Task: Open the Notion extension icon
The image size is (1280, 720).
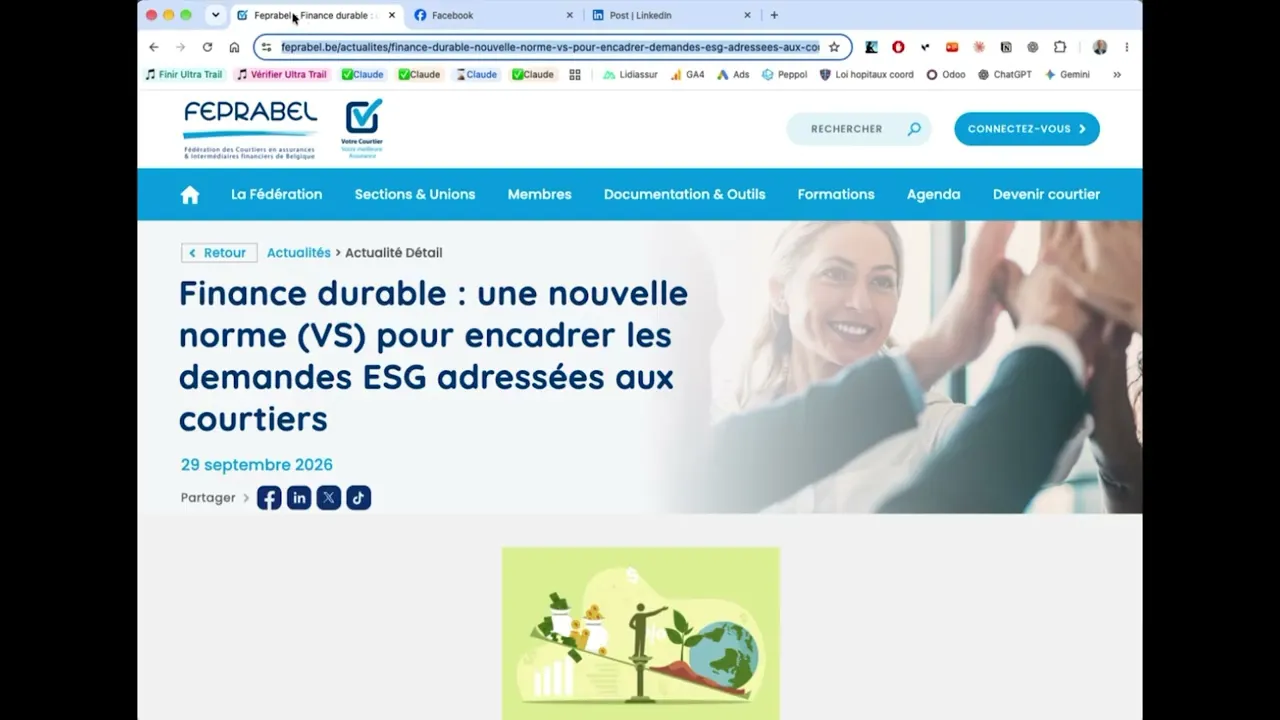Action: 1006,47
